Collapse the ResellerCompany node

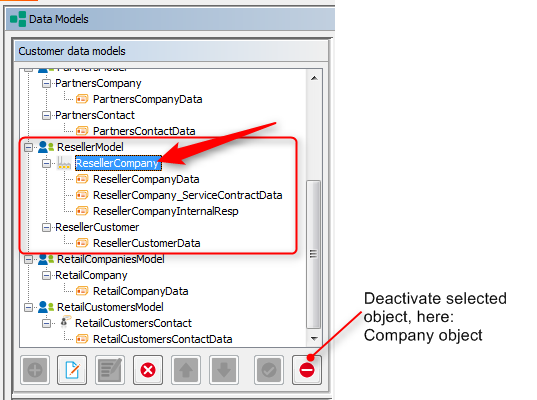46,164
